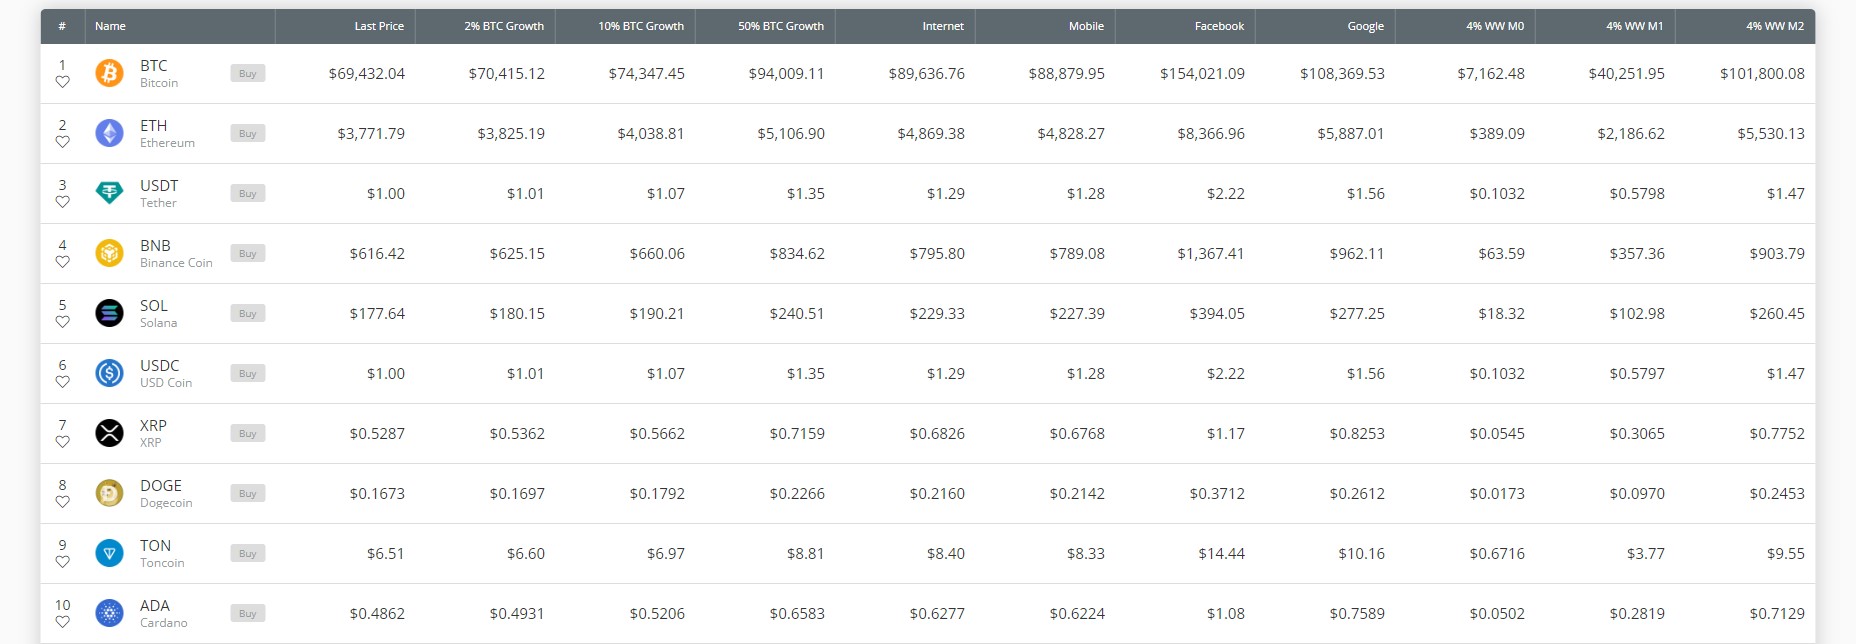The image size is (1856, 644).
Task: Select the Solana coin icon
Action: pos(109,313)
